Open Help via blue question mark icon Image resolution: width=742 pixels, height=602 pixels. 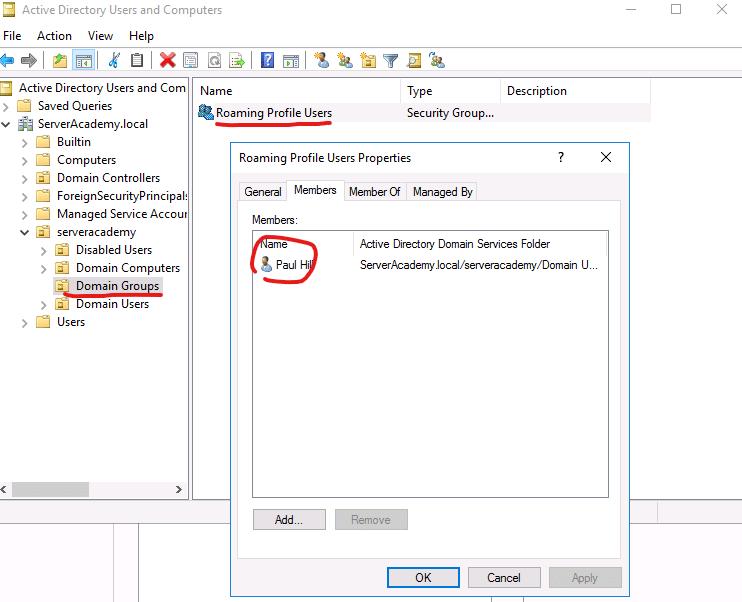267,60
